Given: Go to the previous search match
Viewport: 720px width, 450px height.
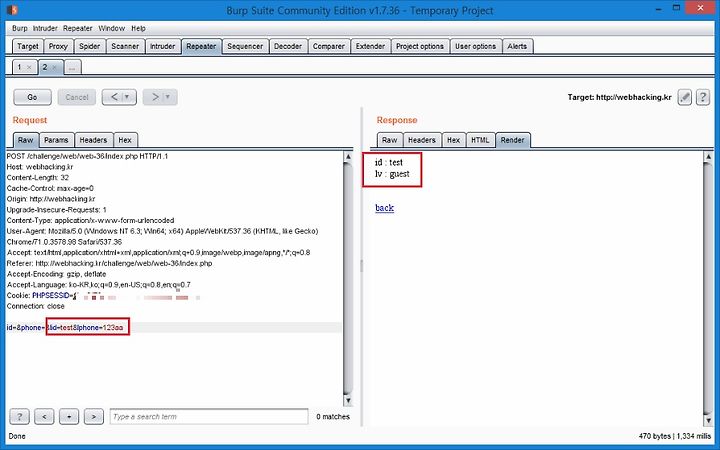Looking at the screenshot, I should (x=44, y=416).
